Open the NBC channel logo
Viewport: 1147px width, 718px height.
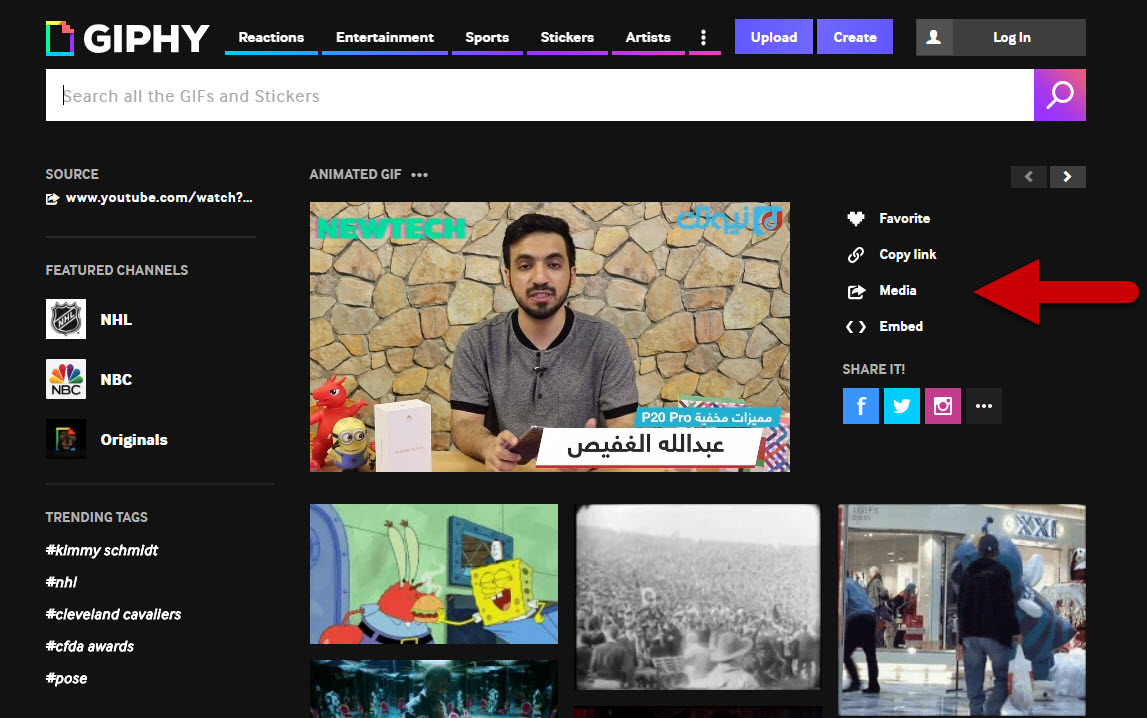(66, 379)
